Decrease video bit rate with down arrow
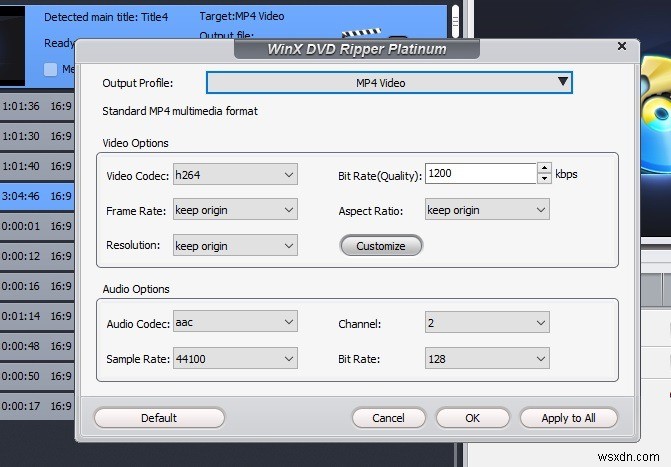The height and width of the screenshot is (467, 671). coord(544,178)
